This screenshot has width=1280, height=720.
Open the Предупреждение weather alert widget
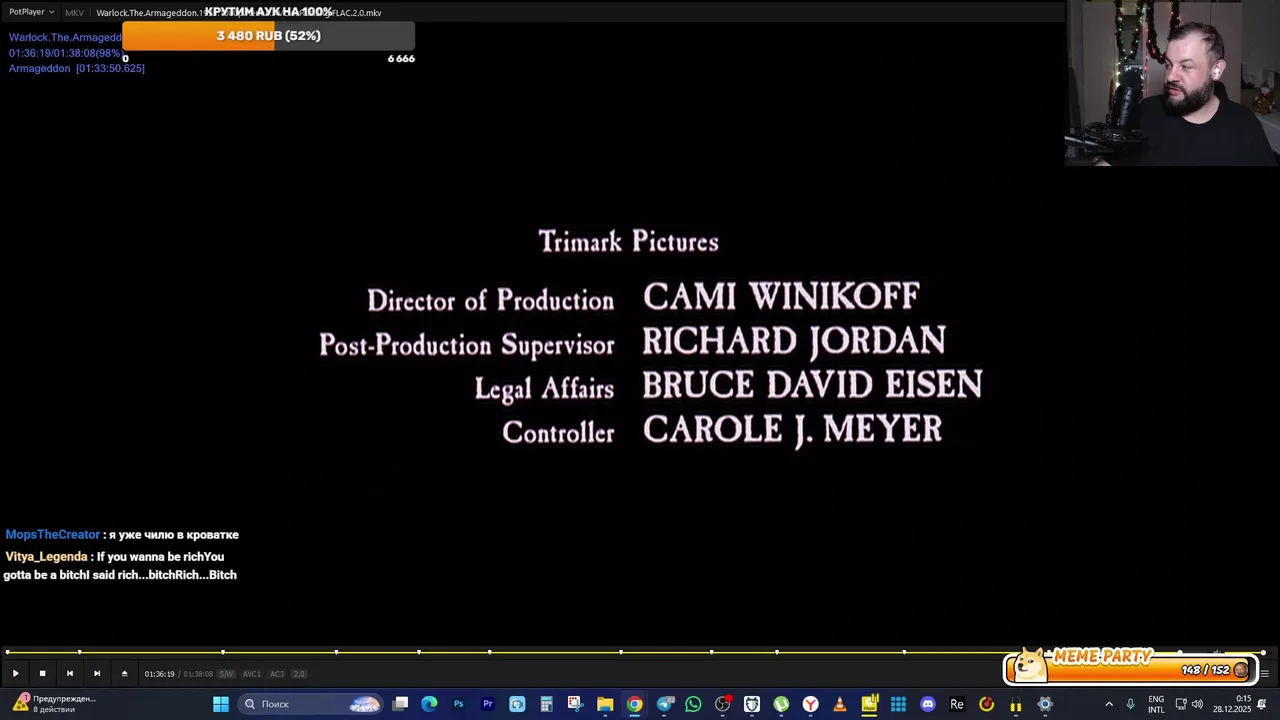(54, 704)
